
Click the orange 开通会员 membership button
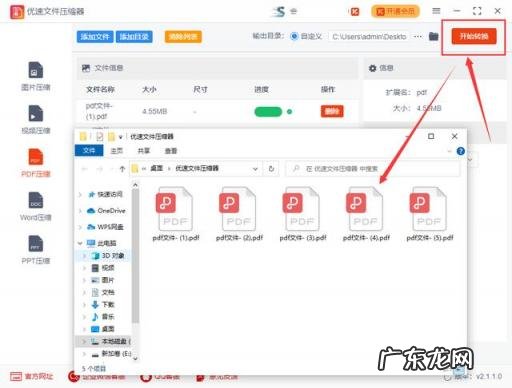(x=395, y=12)
